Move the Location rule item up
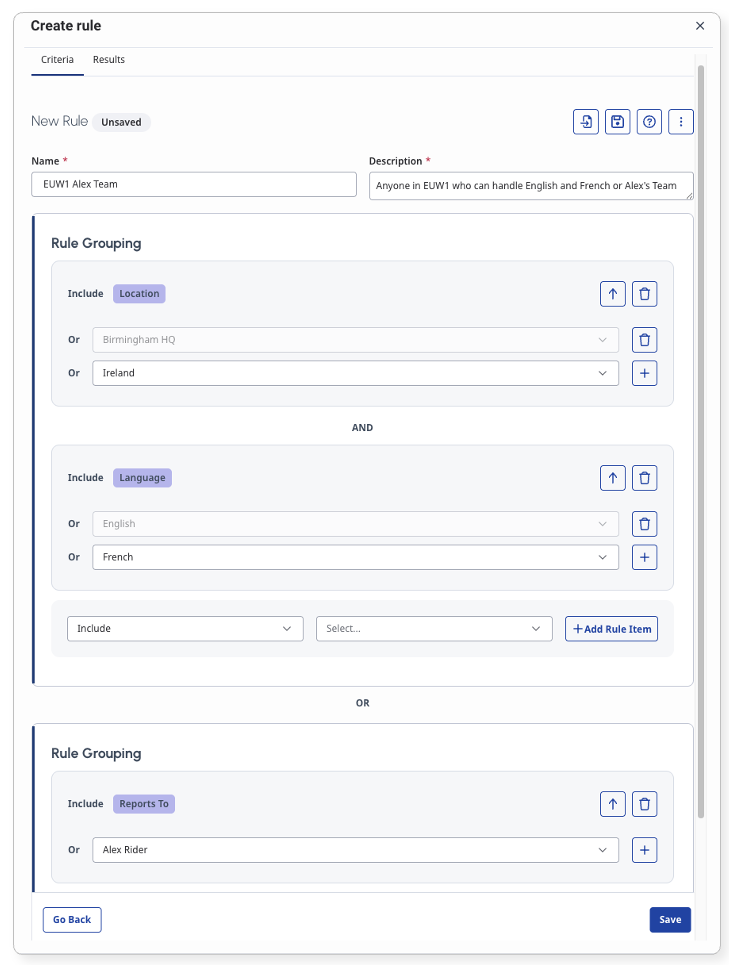This screenshot has height=965, width=729. coord(613,294)
